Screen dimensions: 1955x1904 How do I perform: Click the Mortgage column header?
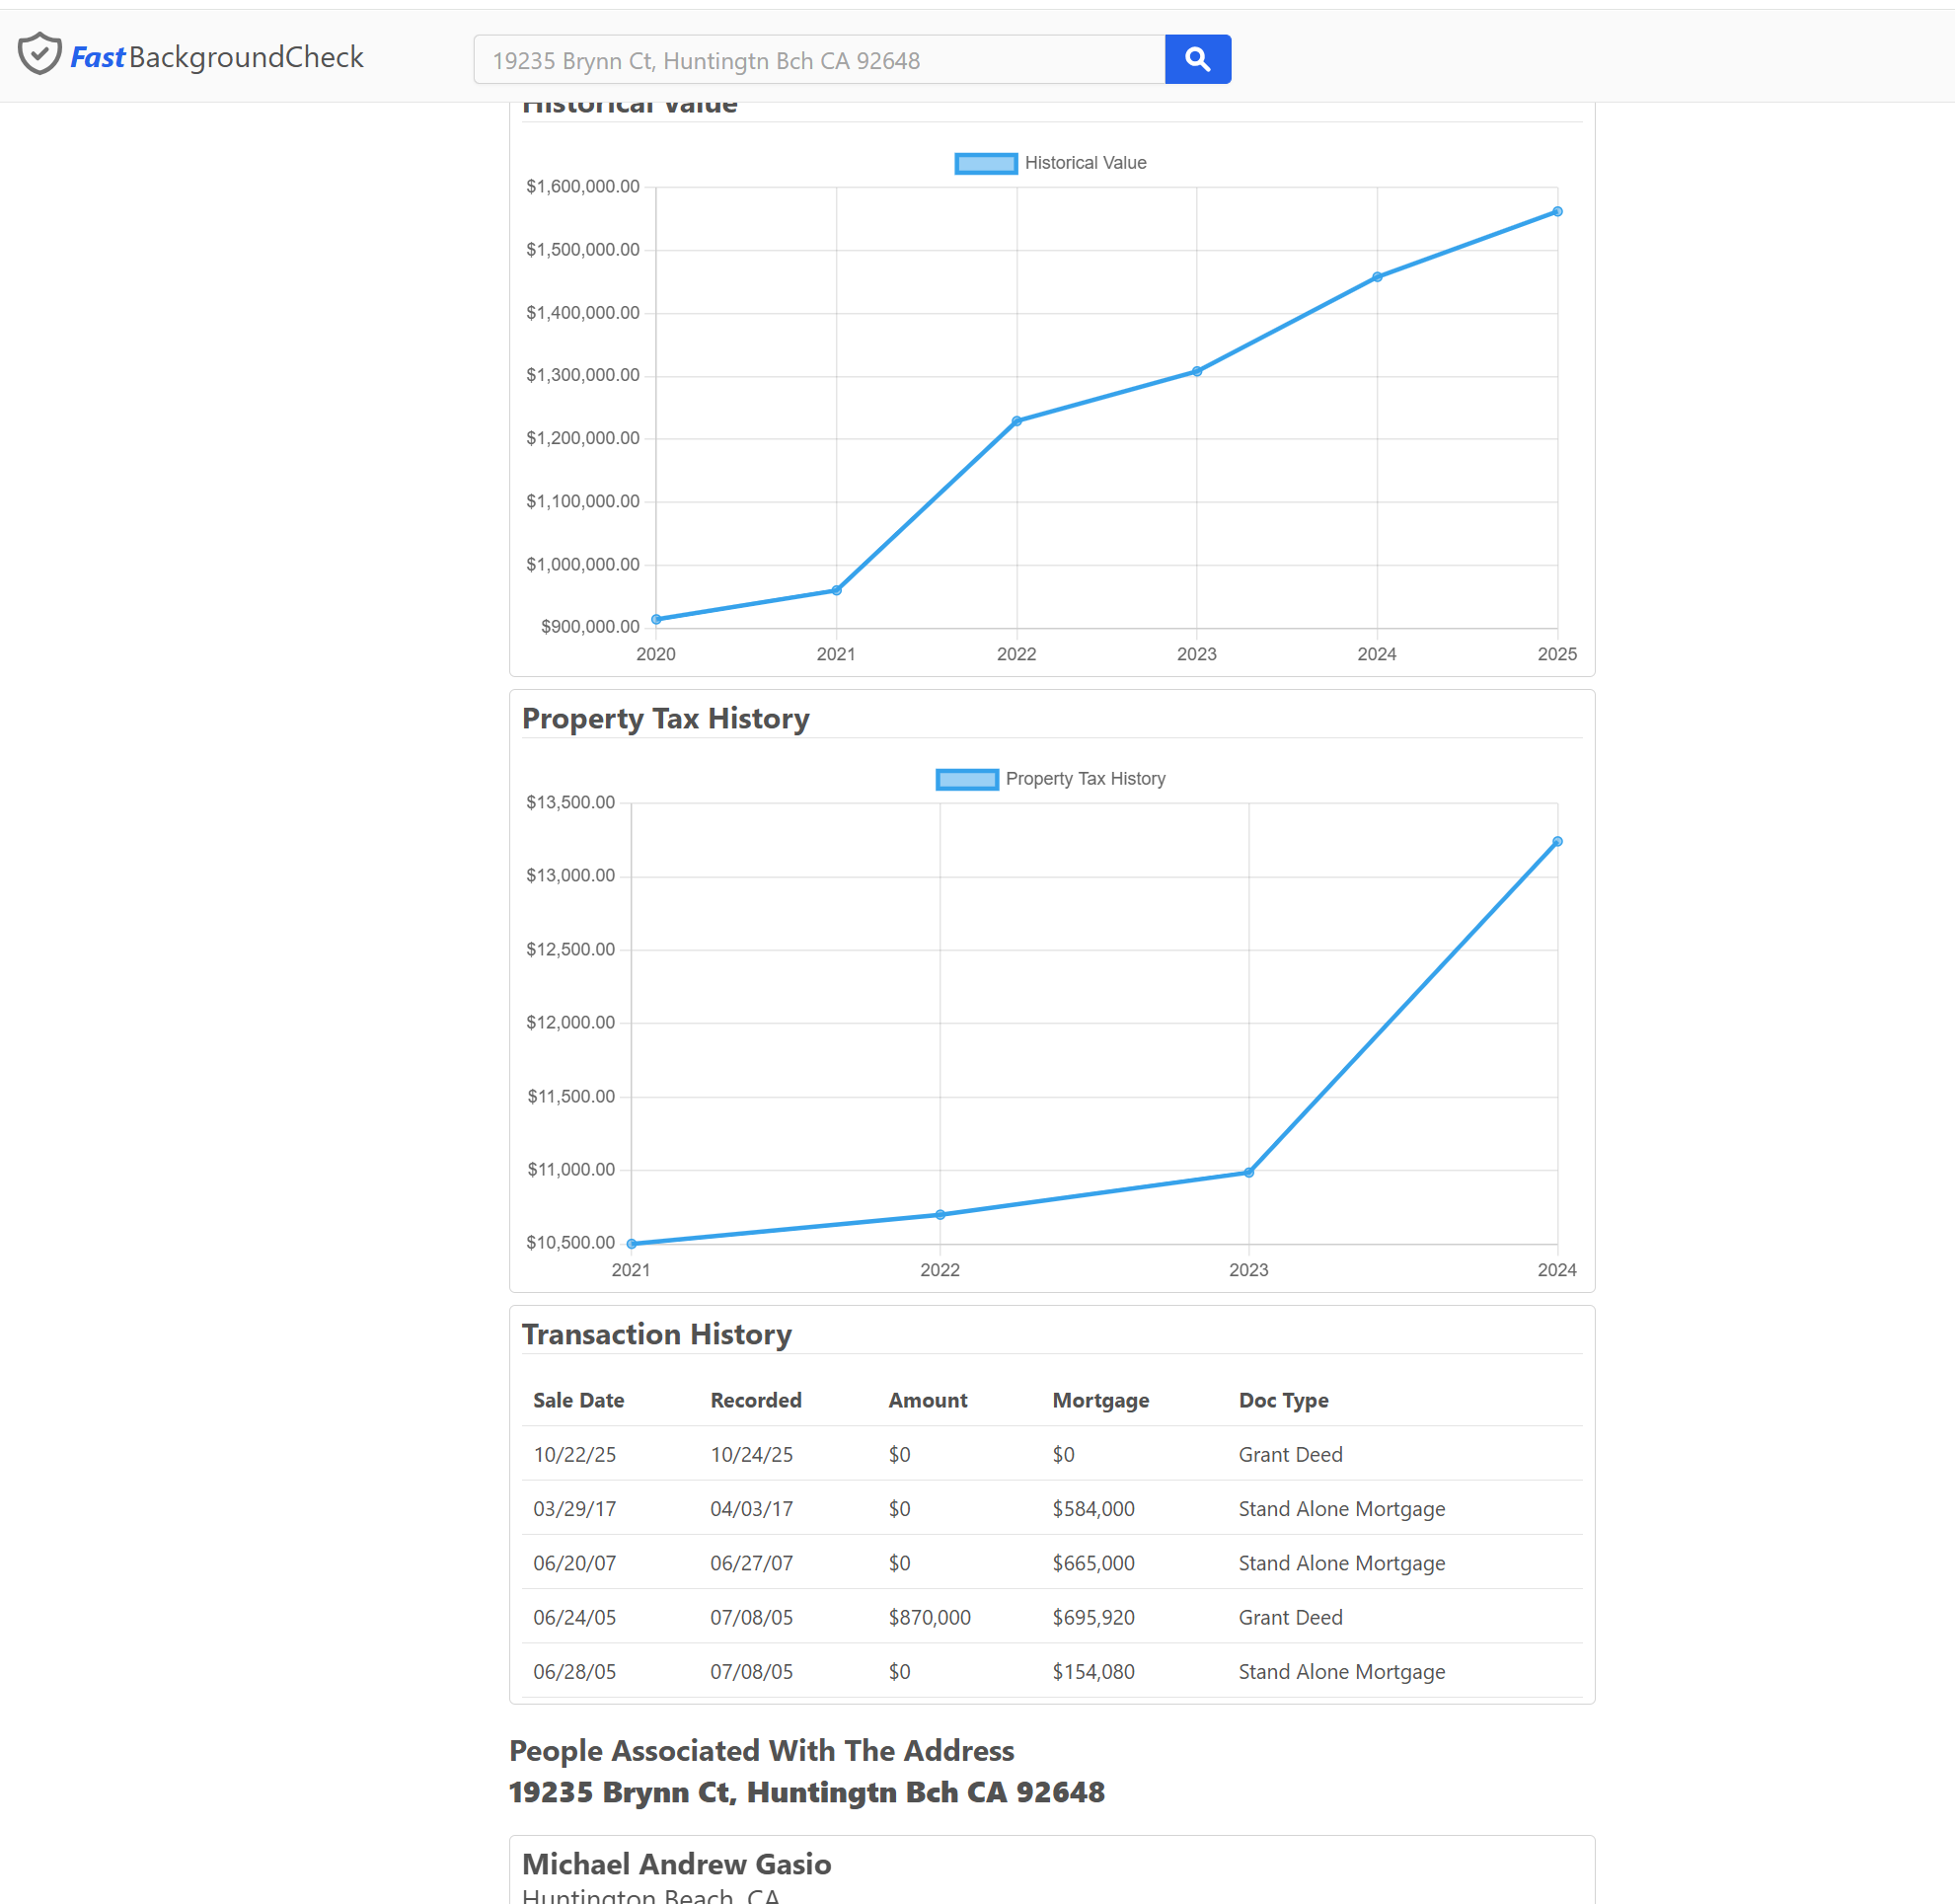[x=1100, y=1400]
